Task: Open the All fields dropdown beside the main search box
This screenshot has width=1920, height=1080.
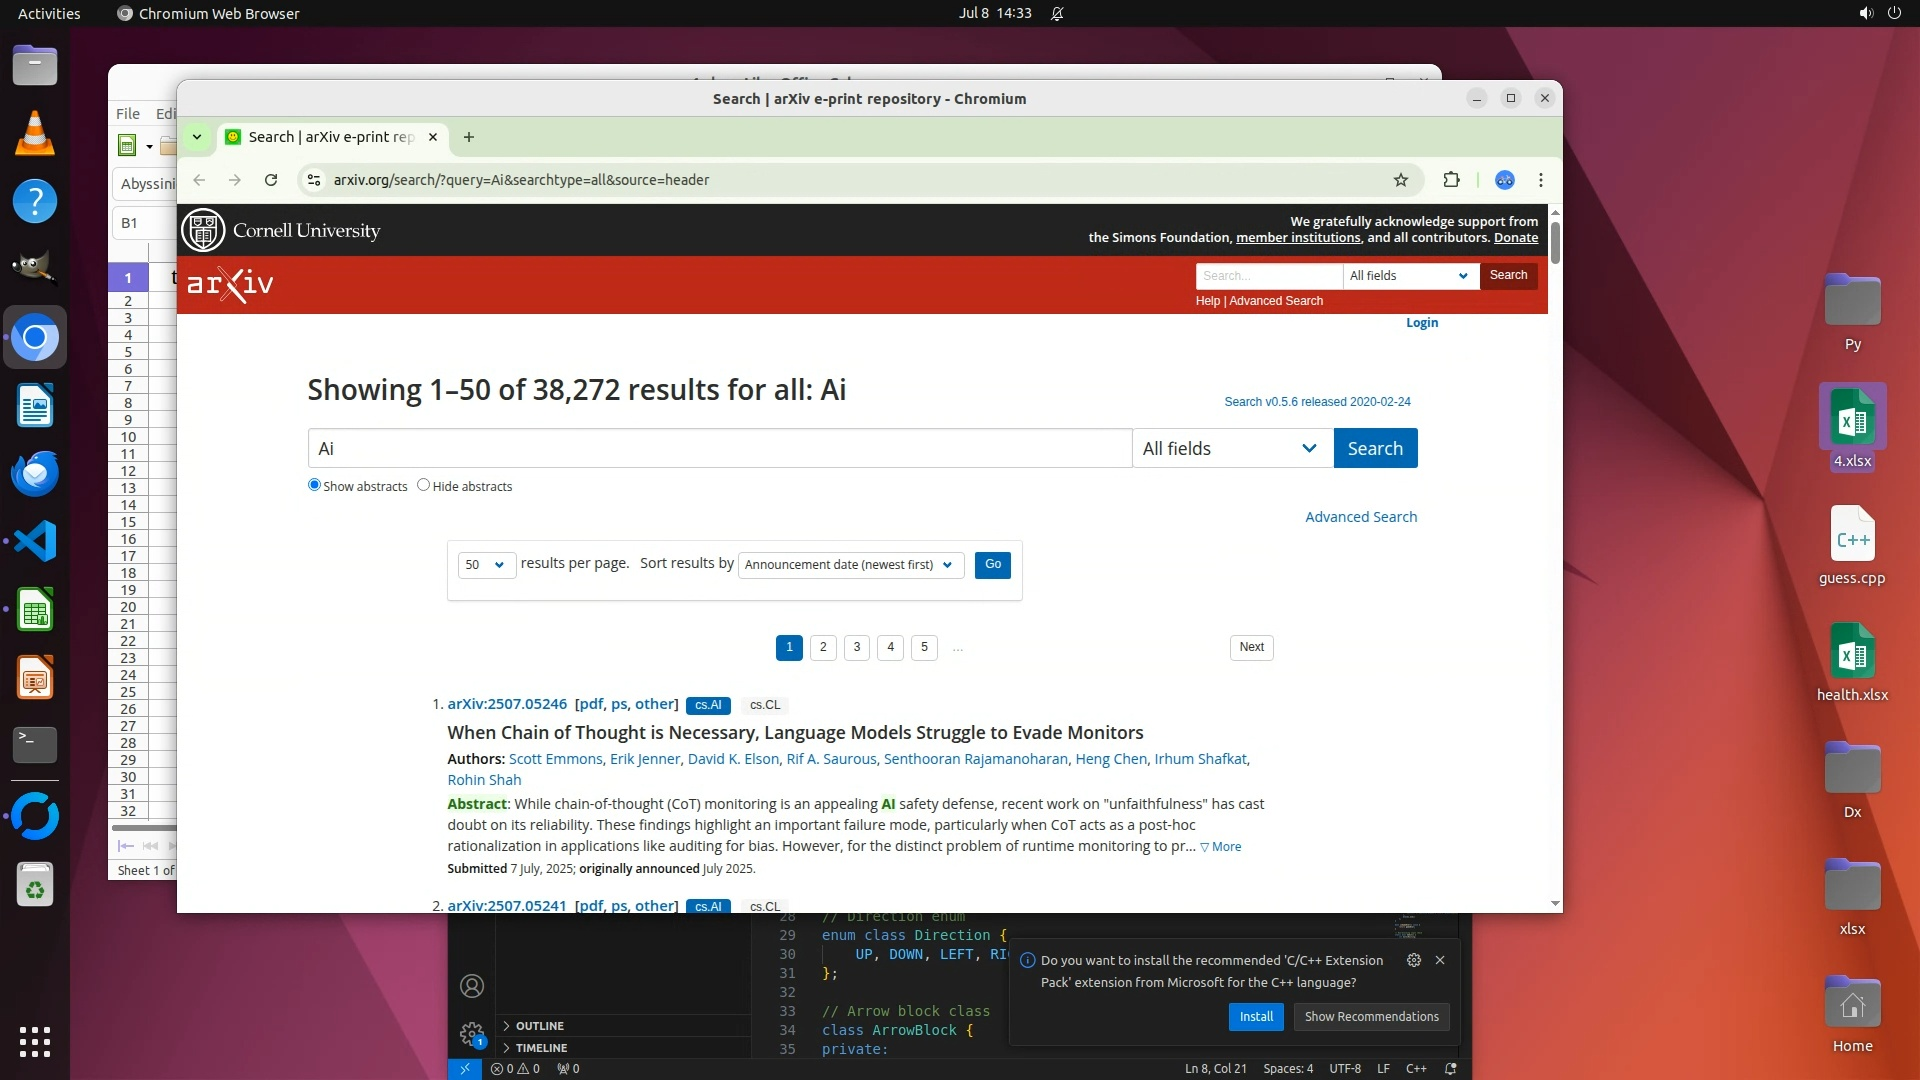Action: [x=1231, y=449]
